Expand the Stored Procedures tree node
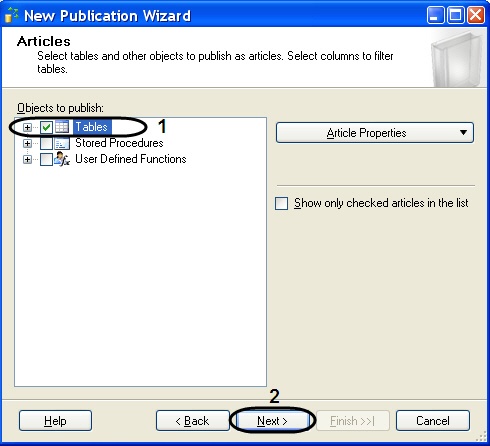The width and height of the screenshot is (490, 446). tap(27, 144)
